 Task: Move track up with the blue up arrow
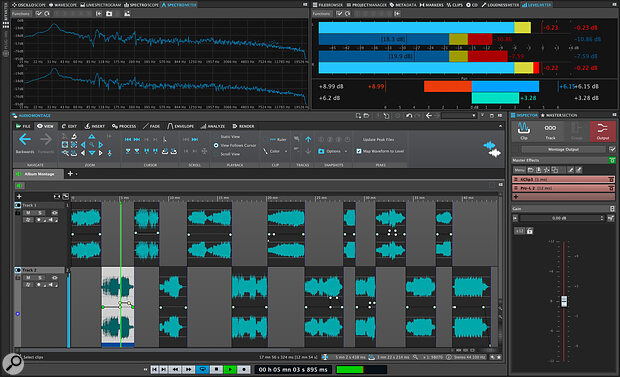[308, 139]
